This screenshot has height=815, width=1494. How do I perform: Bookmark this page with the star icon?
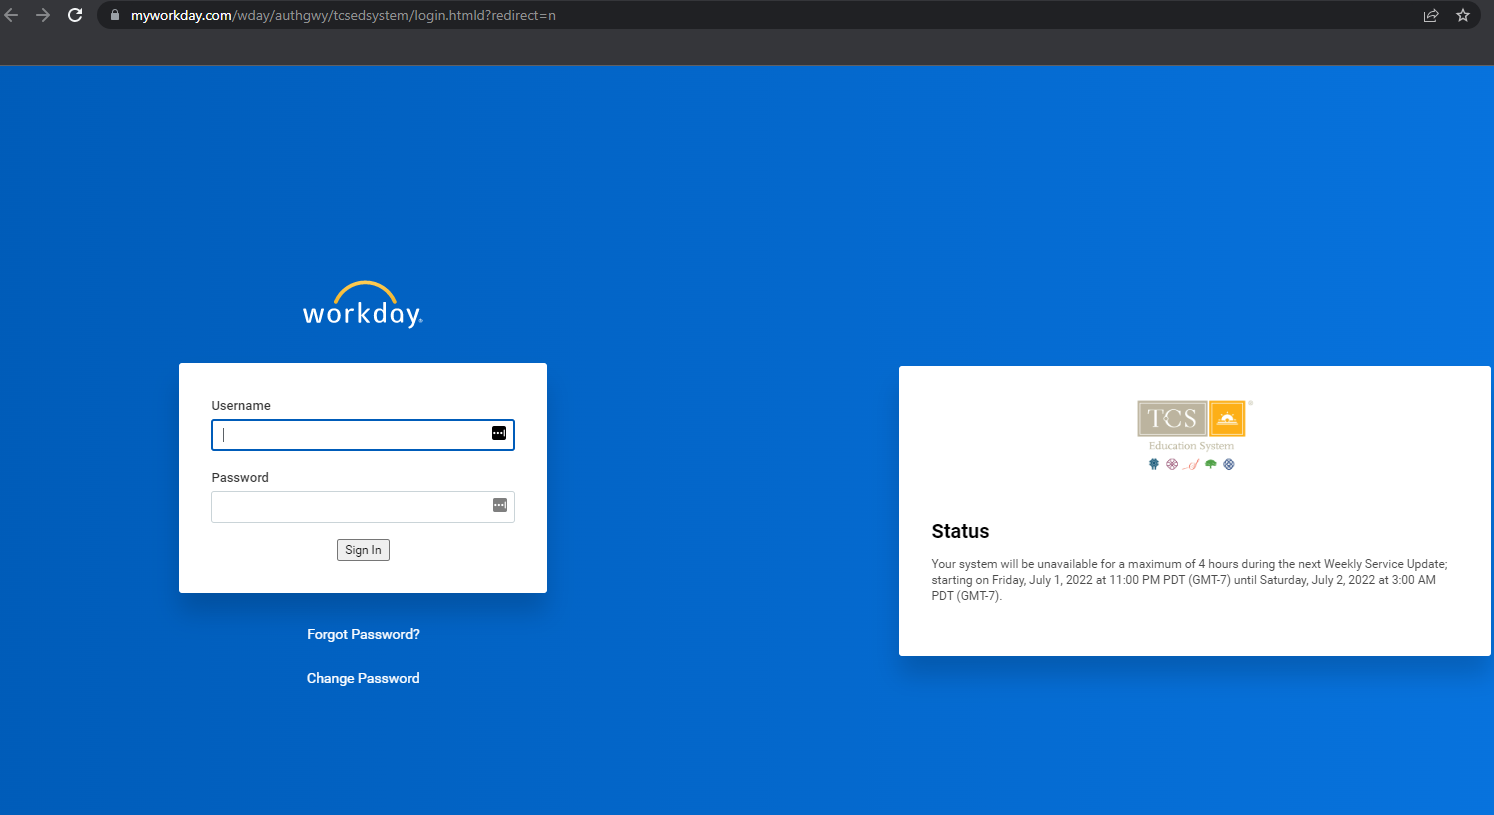pos(1463,15)
